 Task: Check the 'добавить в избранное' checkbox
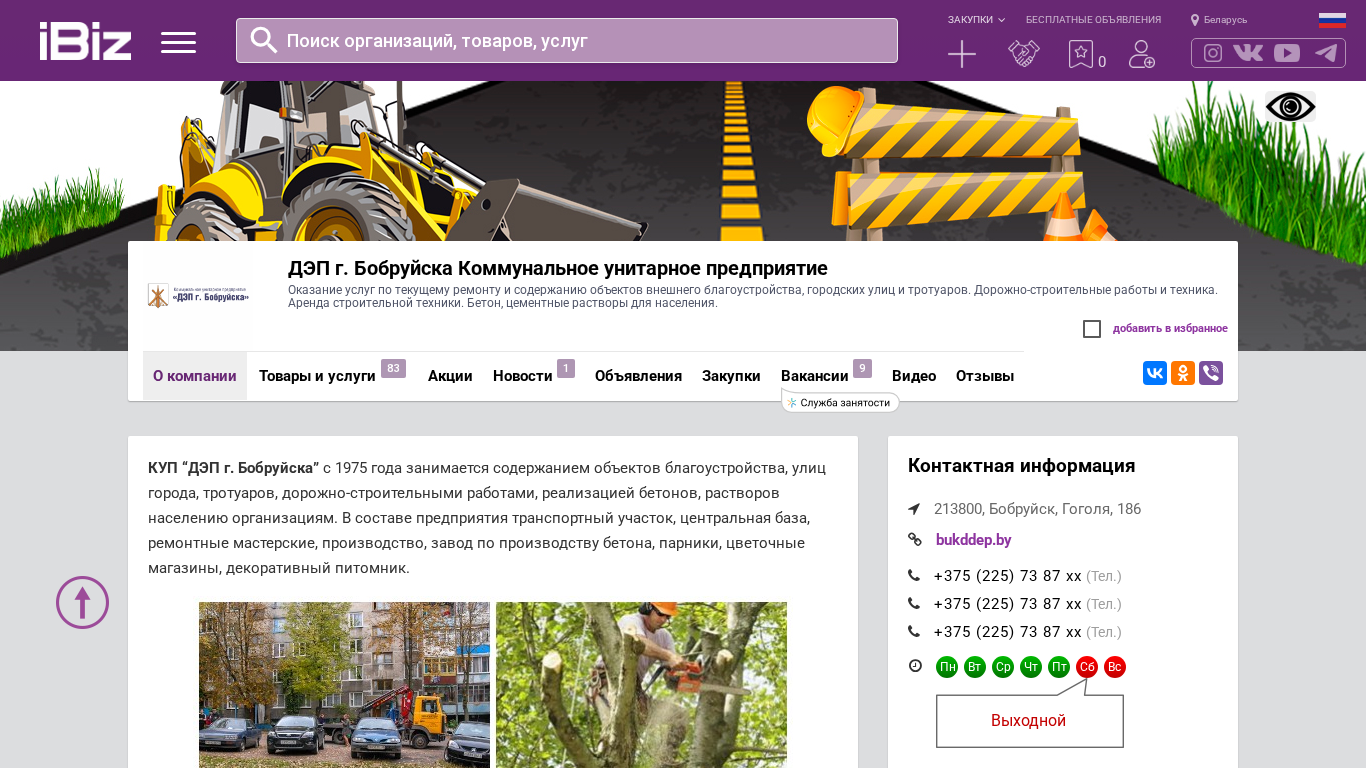(1092, 329)
